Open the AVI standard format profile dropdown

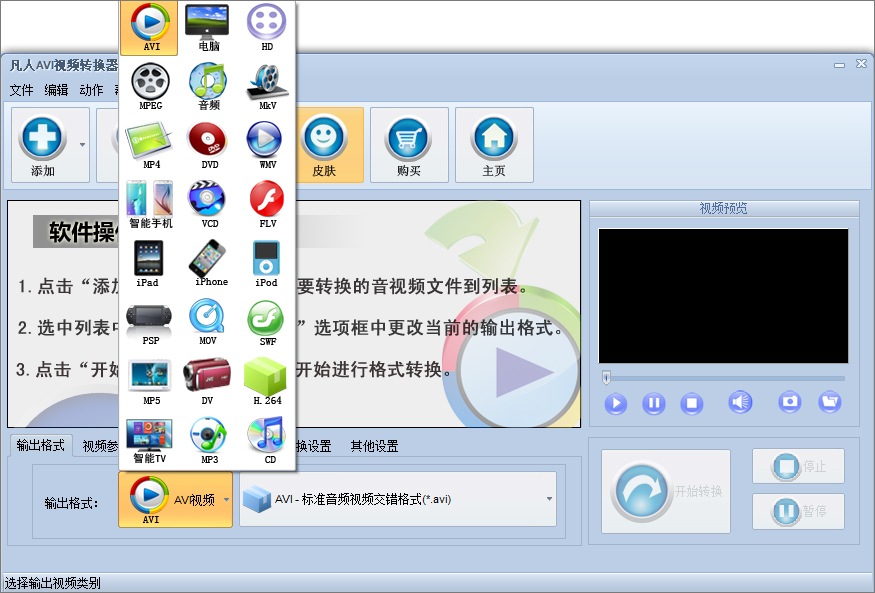[x=398, y=499]
